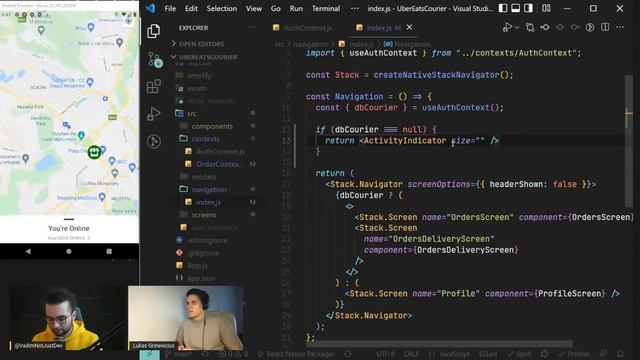Toggle the primary side bar layout button
640x360 pixels.
point(503,8)
